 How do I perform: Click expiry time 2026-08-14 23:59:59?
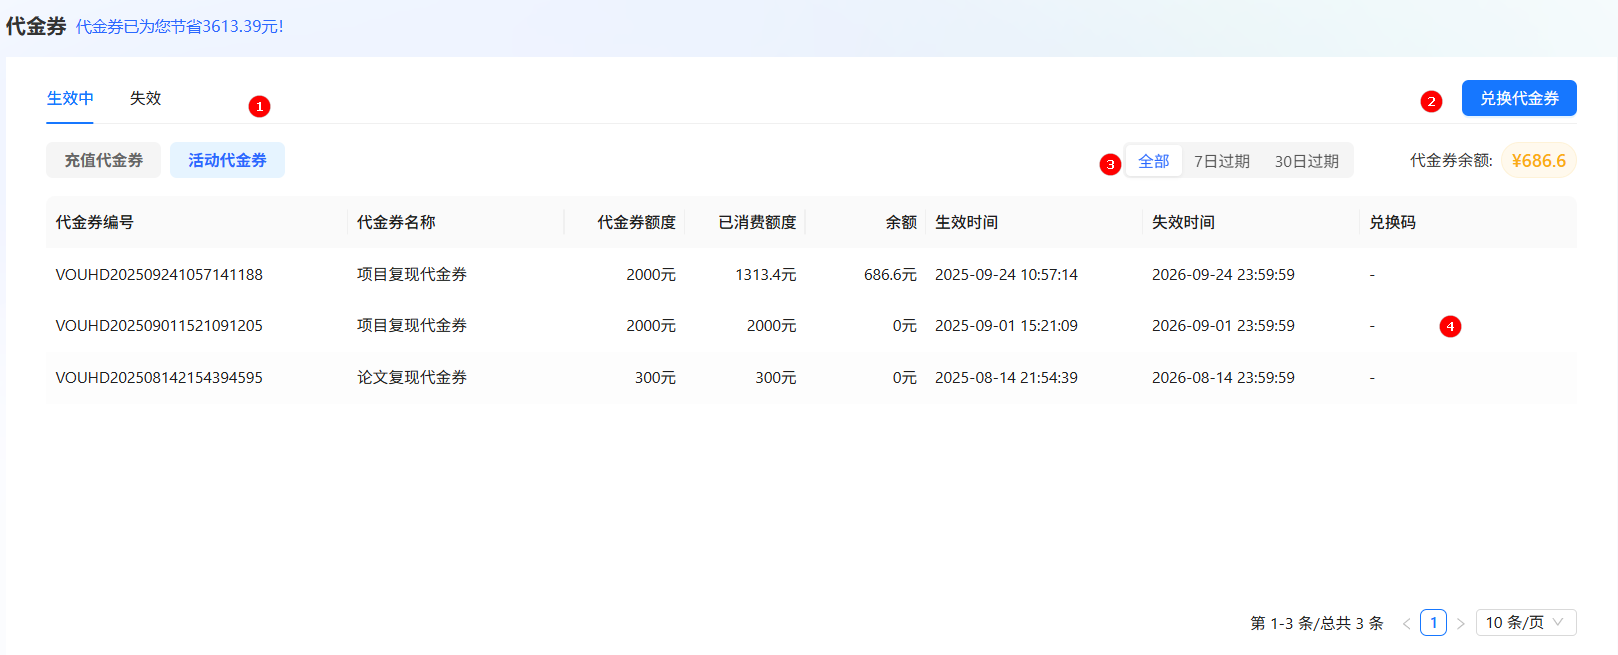point(1223,377)
